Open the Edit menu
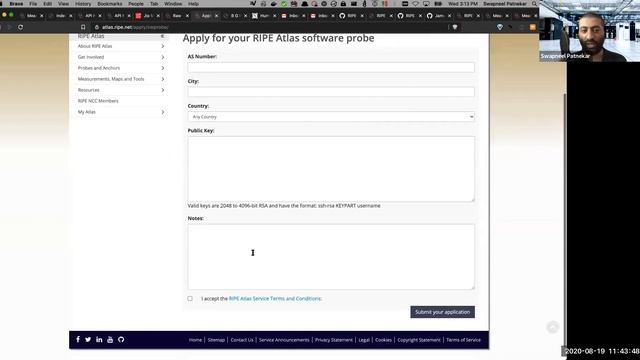This screenshot has width=640, height=360. pos(48,4)
